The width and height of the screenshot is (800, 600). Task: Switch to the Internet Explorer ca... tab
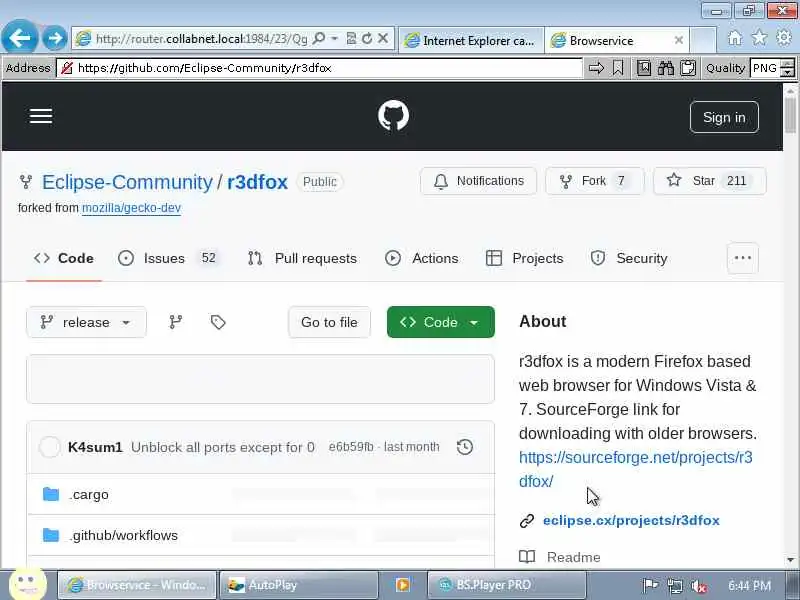[x=471, y=40]
